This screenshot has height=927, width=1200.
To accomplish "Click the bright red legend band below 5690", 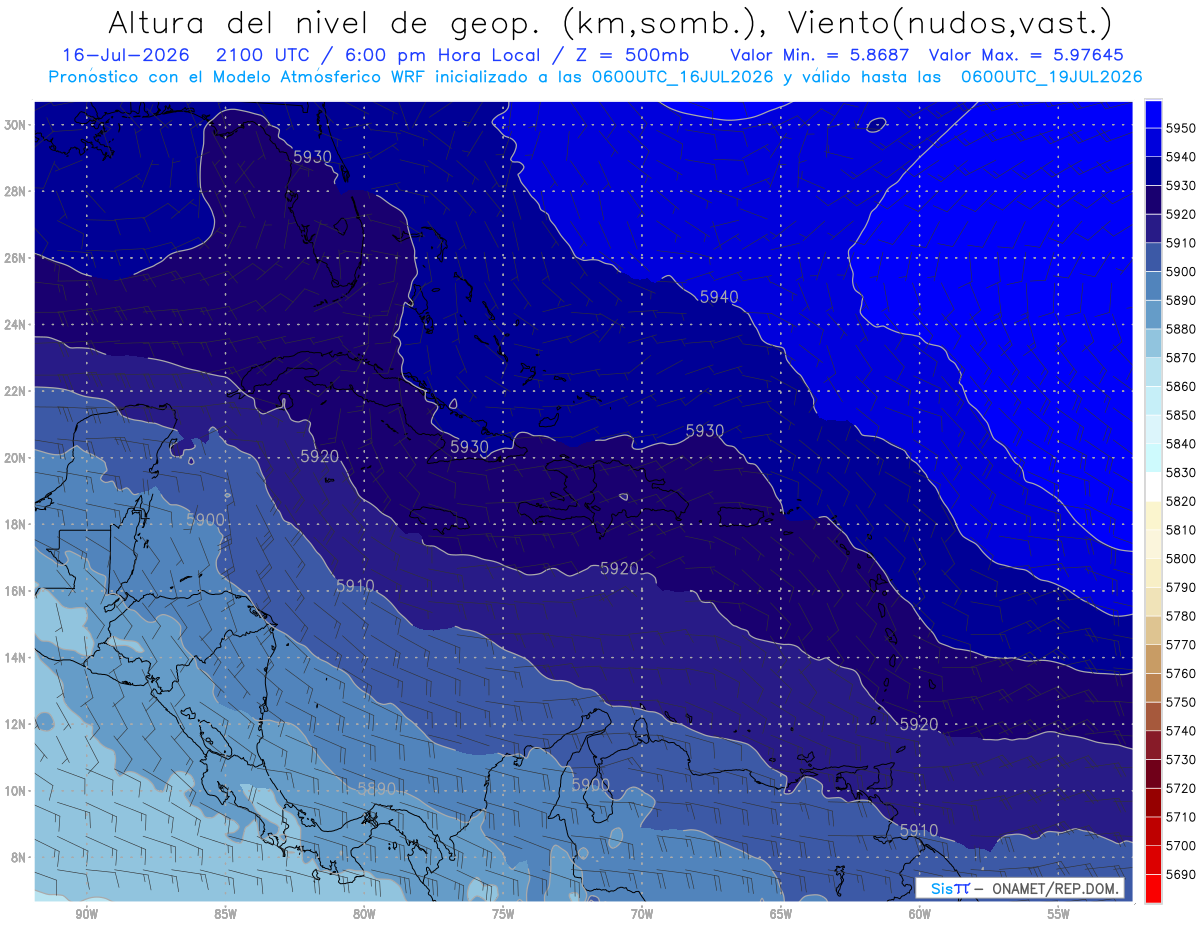I will tap(1153, 888).
